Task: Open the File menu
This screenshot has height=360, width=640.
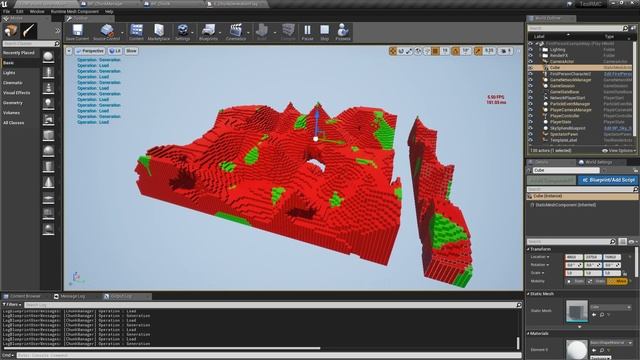Action: (x=7, y=11)
